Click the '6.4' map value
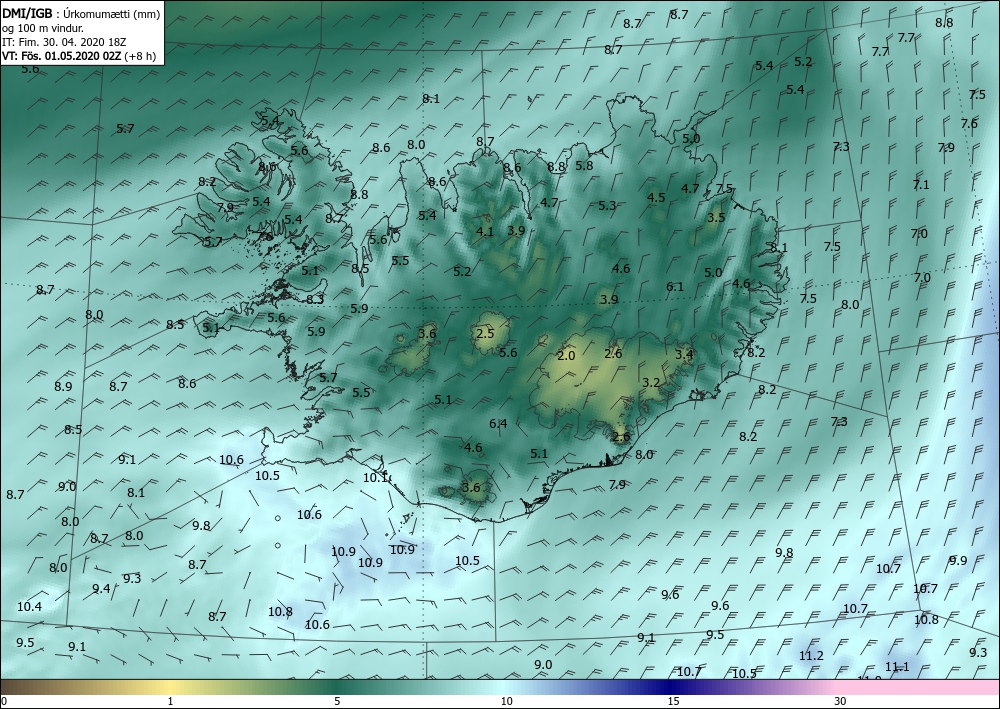The image size is (1000, 709). pyautogui.click(x=498, y=423)
